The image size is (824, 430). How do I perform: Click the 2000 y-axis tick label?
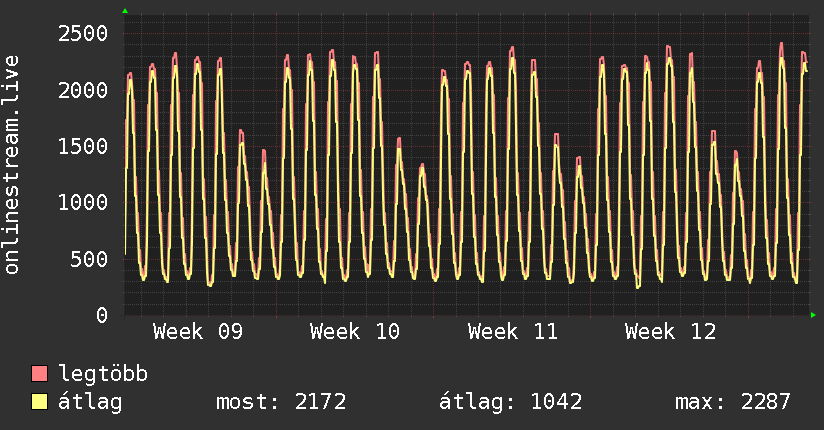[82, 90]
